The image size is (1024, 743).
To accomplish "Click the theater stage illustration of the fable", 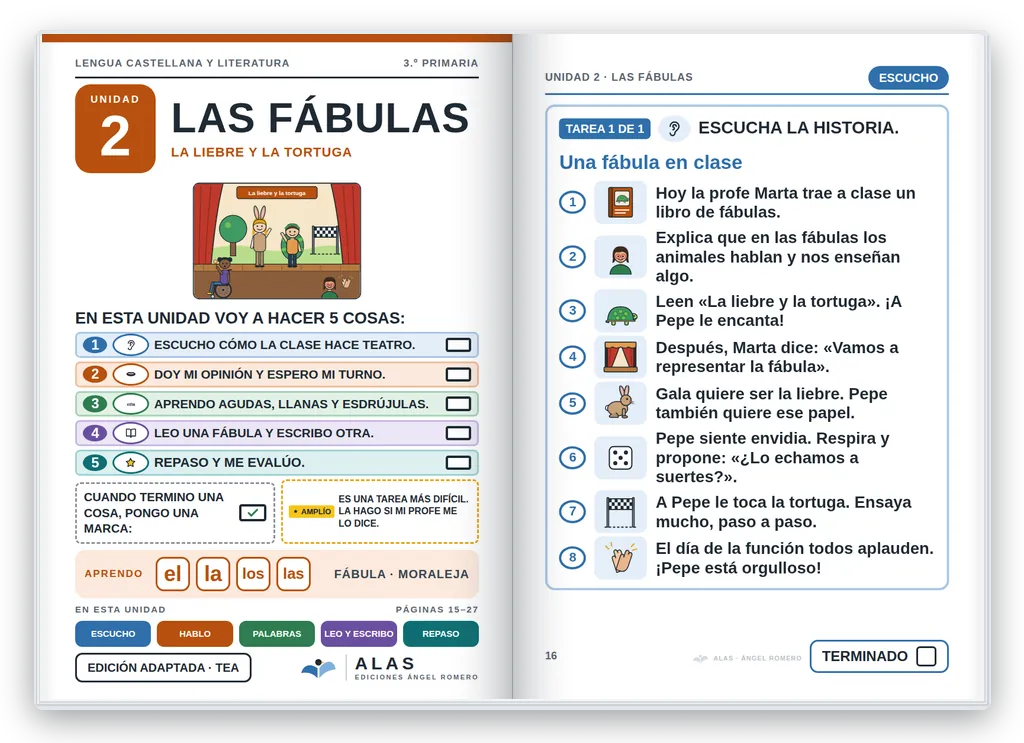I will 277,241.
